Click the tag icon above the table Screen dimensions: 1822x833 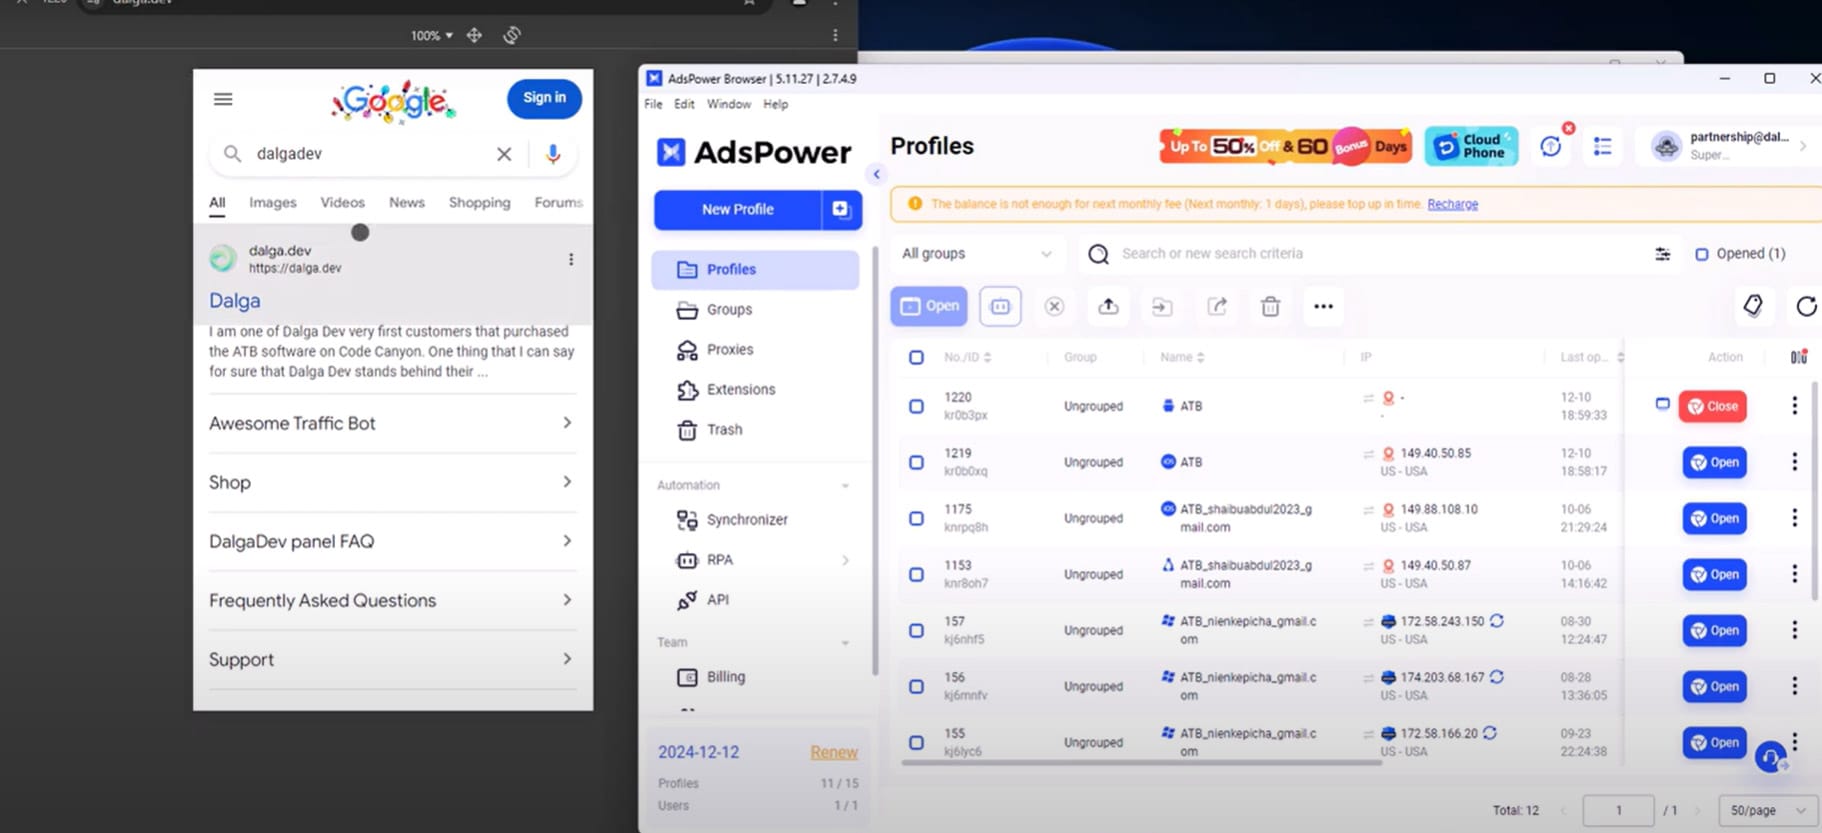click(x=1753, y=306)
